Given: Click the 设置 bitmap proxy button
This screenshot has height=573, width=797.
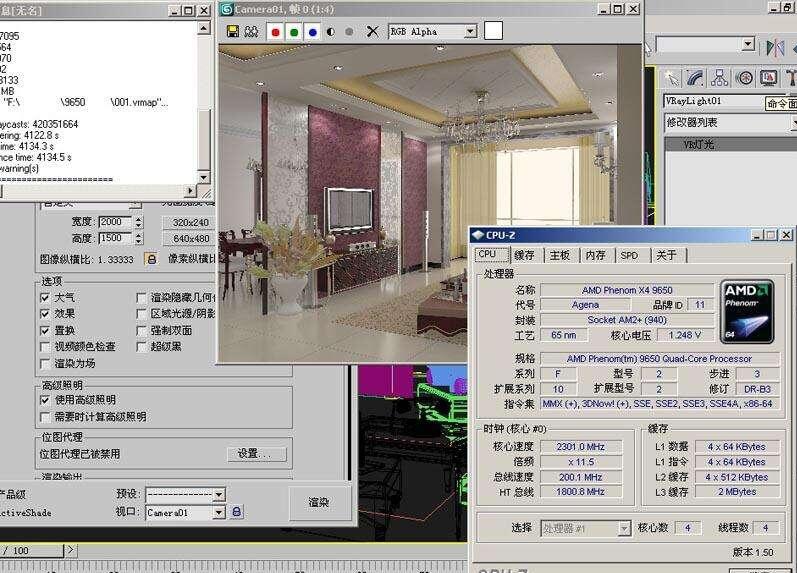Looking at the screenshot, I should tap(256, 454).
